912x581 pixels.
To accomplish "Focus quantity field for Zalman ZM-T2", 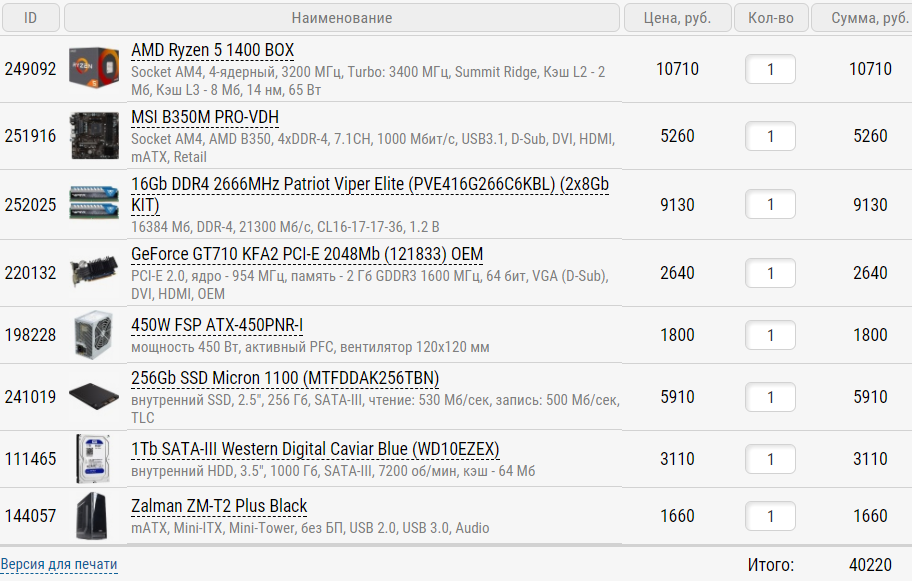I will pyautogui.click(x=770, y=516).
